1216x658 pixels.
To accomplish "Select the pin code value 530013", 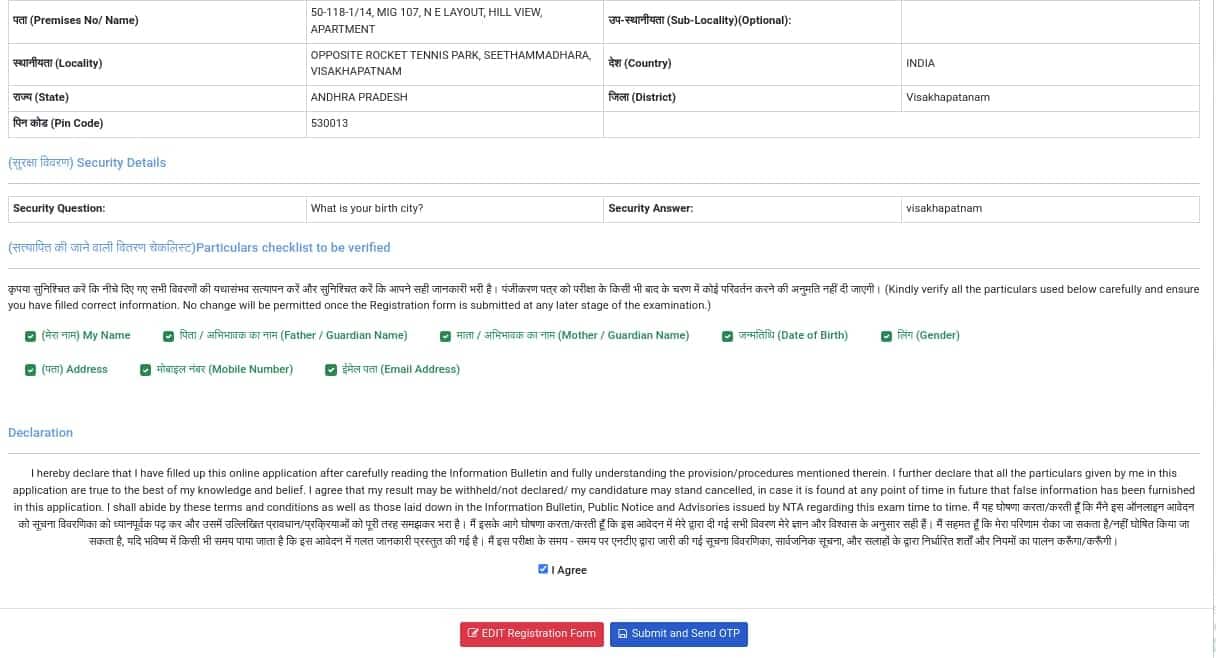I will click(329, 124).
